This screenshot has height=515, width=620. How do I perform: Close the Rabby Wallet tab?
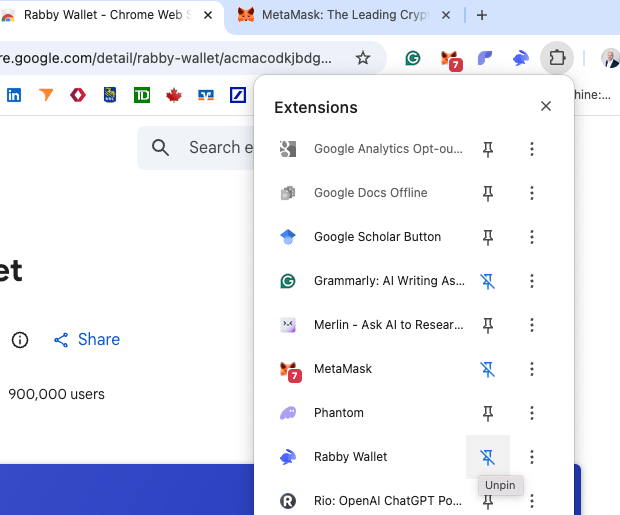click(x=208, y=15)
